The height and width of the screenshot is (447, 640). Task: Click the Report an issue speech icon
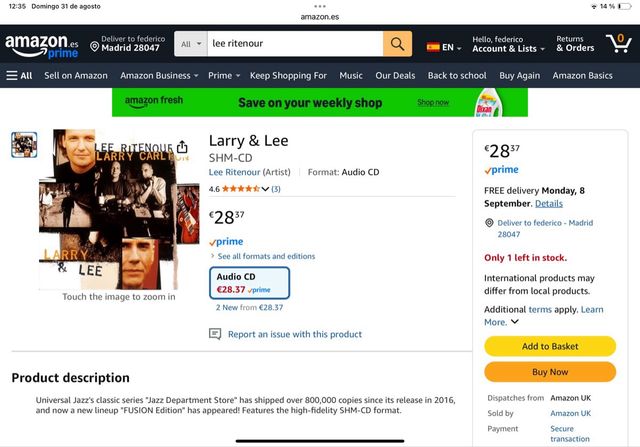click(215, 334)
